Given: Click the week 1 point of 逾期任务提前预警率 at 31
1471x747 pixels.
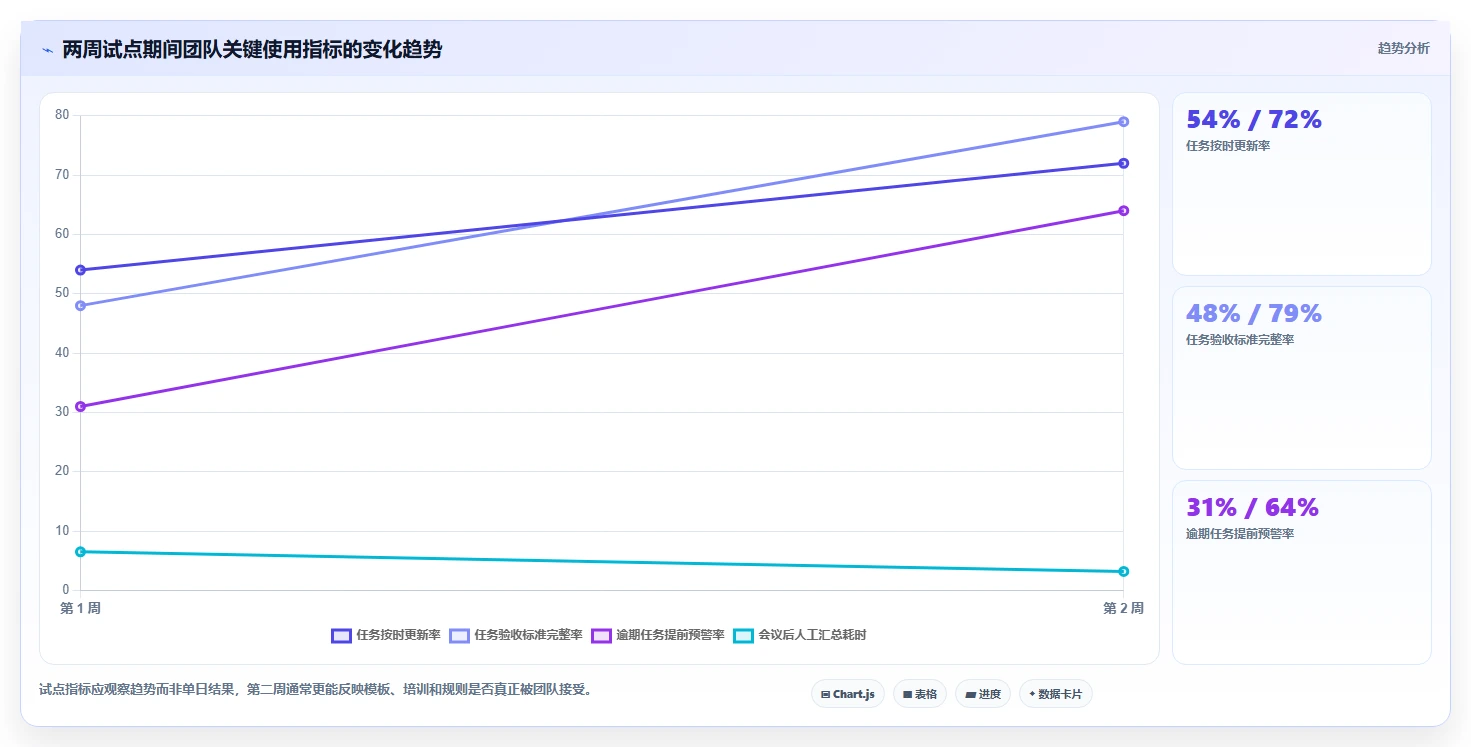Looking at the screenshot, I should tap(80, 406).
